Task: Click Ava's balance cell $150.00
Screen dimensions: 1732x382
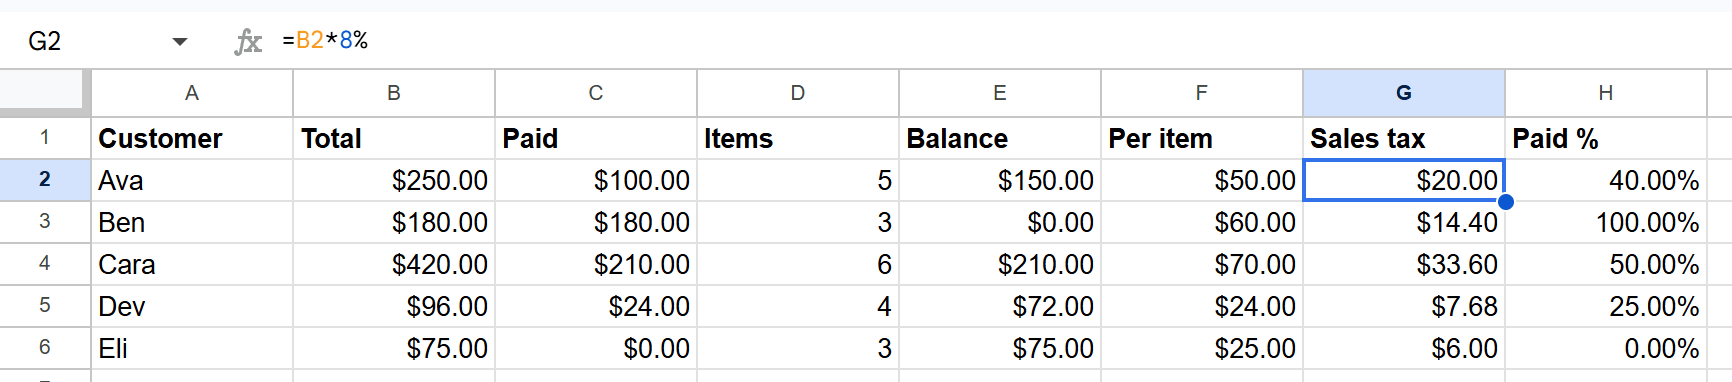Action: click(x=1000, y=180)
